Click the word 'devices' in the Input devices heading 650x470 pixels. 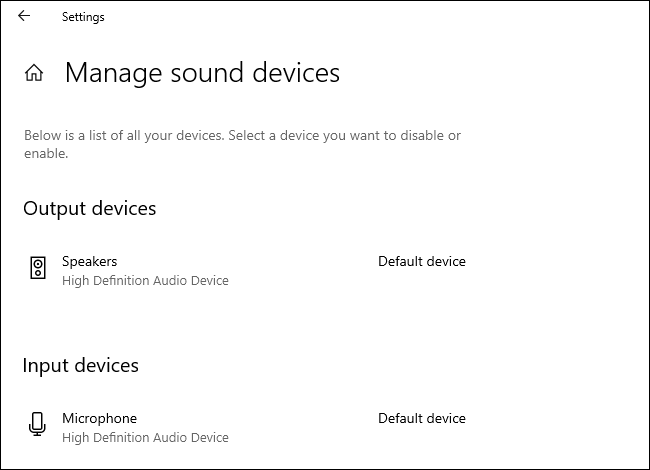tap(106, 365)
